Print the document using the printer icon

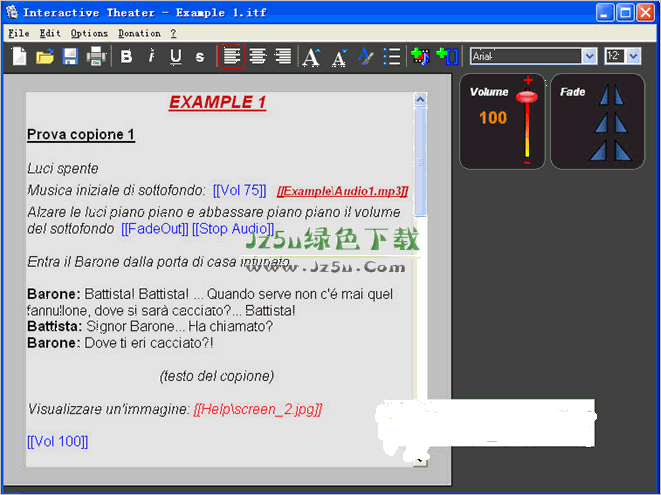click(x=96, y=57)
